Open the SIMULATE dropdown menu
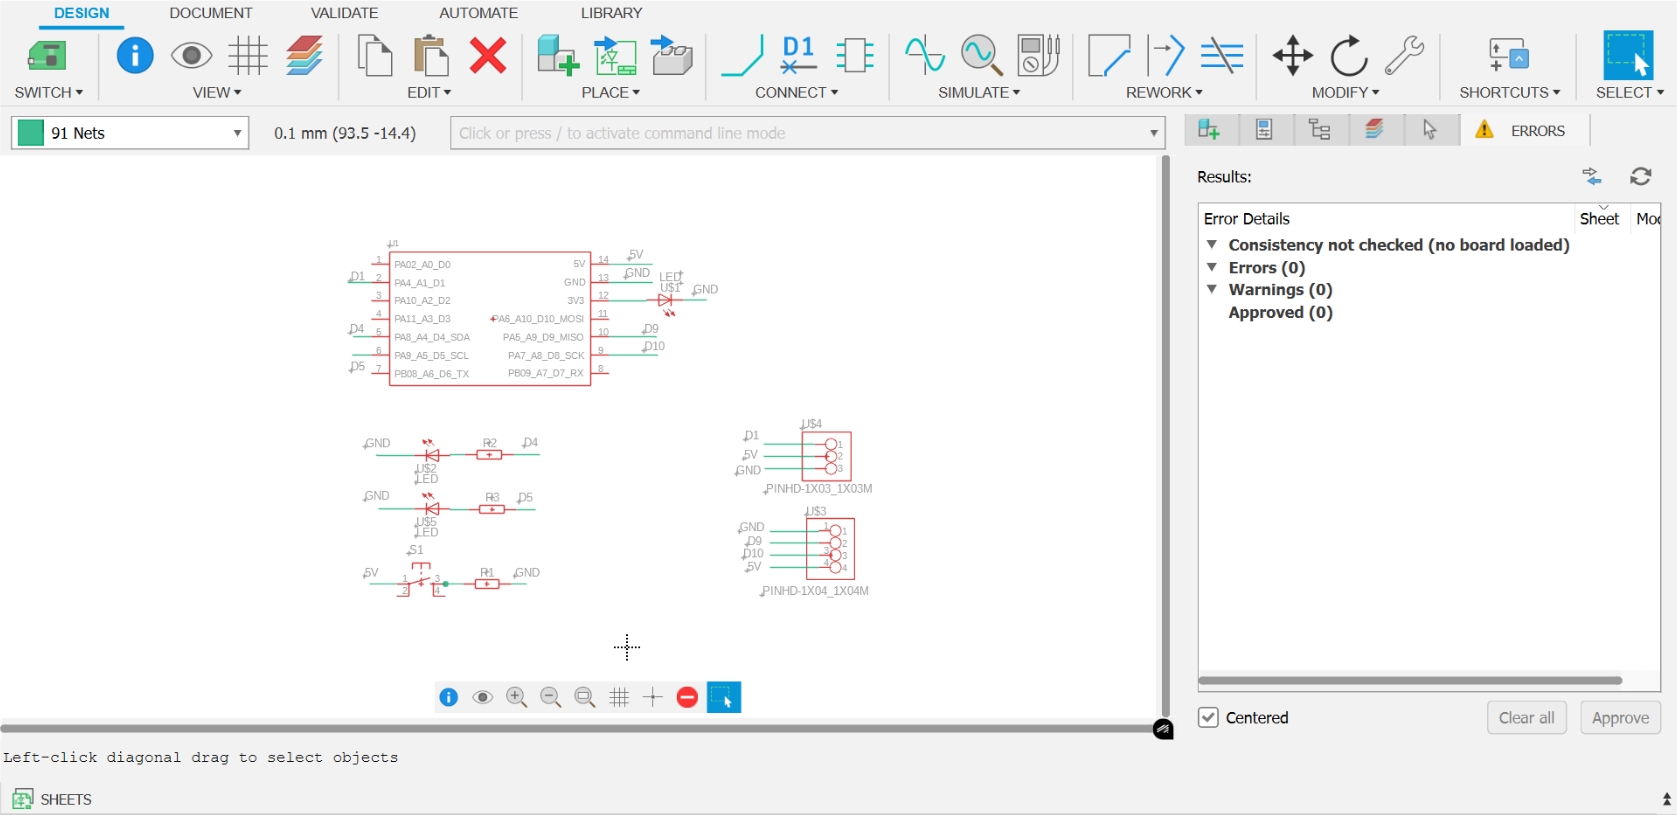 click(979, 92)
